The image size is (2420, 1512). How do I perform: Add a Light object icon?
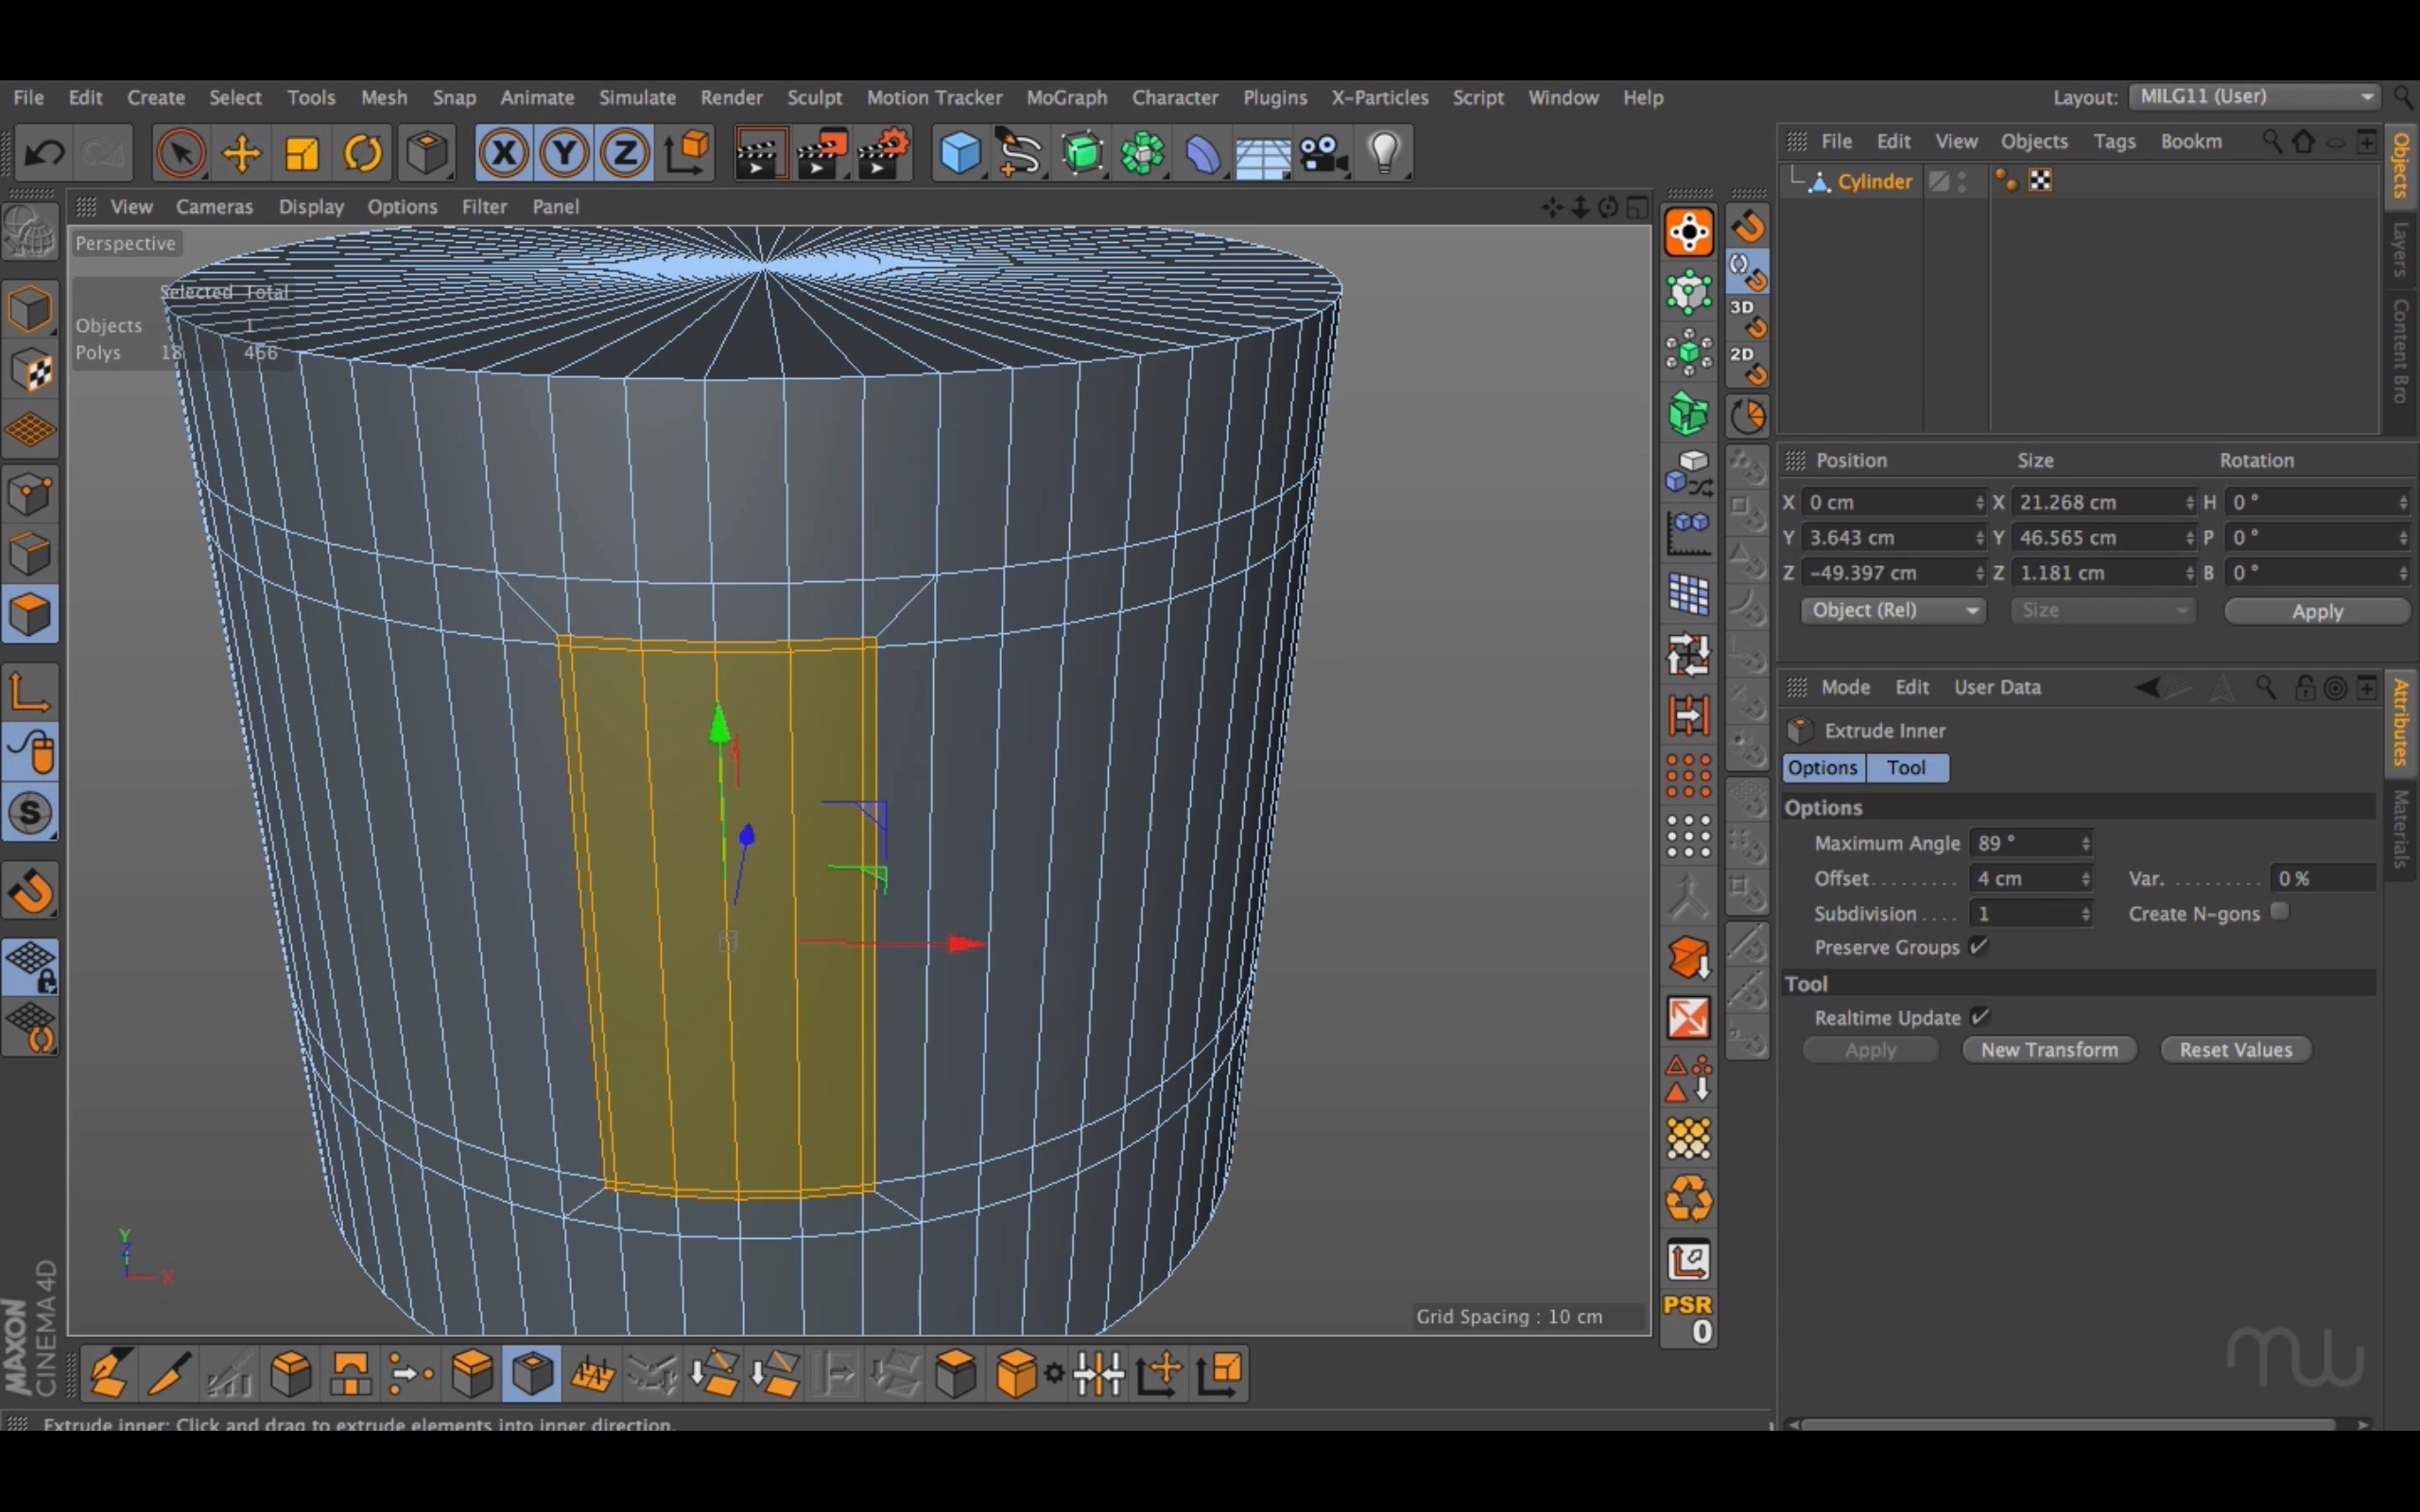1385,153
